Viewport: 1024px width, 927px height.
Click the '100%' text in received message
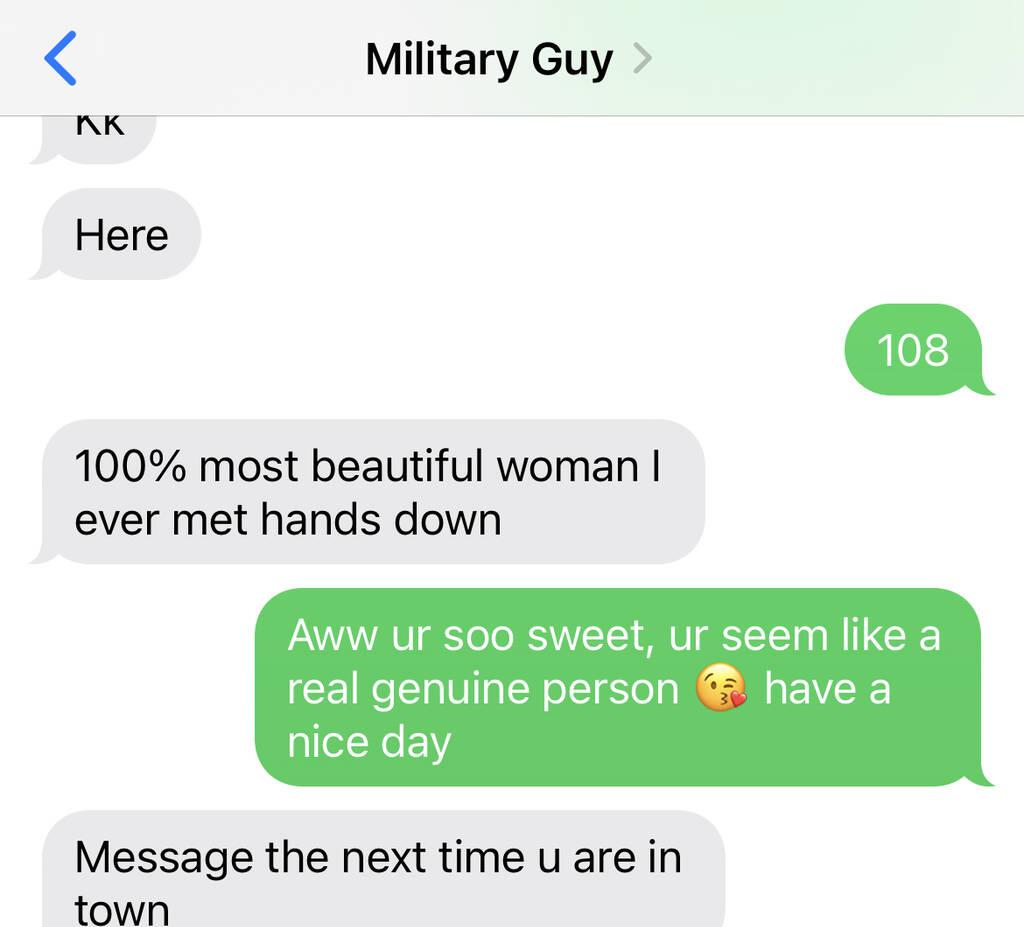coord(130,466)
